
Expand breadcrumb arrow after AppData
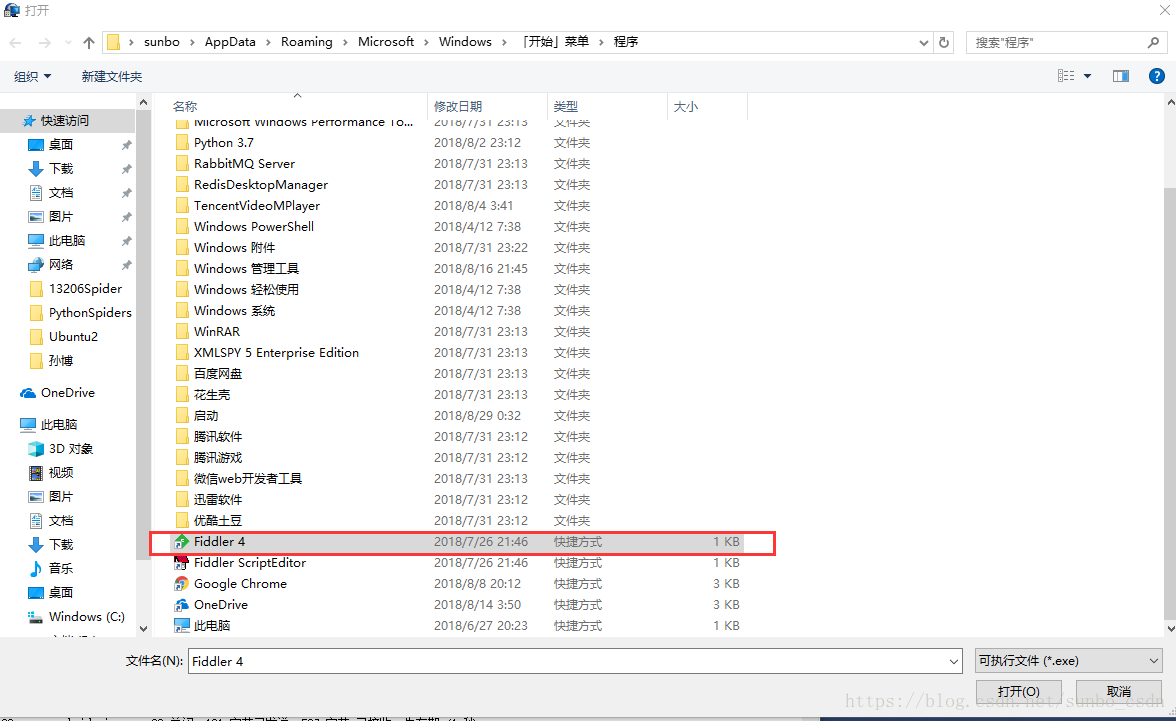(x=268, y=43)
